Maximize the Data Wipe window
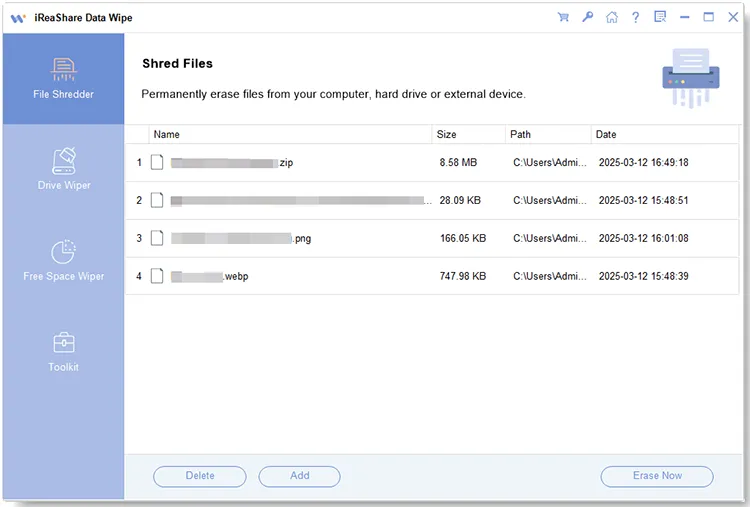Screen dimensions: 750x507 [708, 17]
